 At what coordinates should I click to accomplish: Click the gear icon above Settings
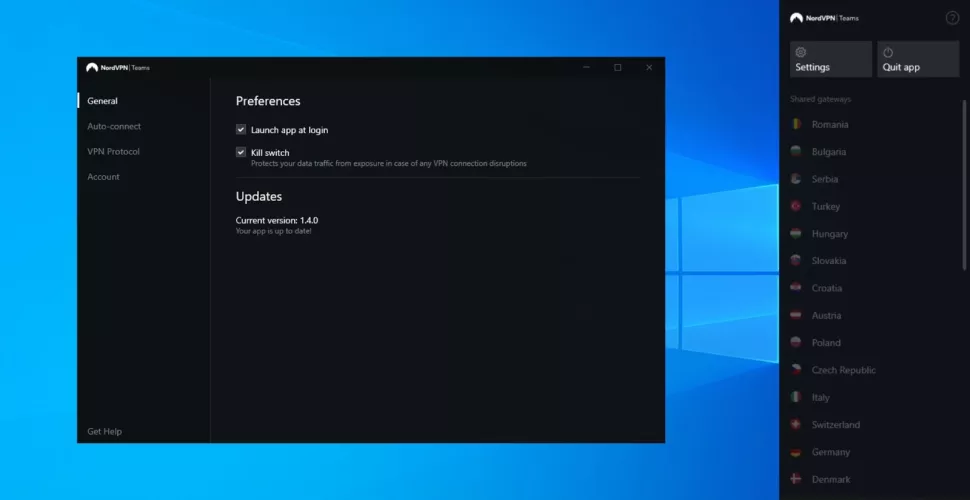[x=800, y=52]
